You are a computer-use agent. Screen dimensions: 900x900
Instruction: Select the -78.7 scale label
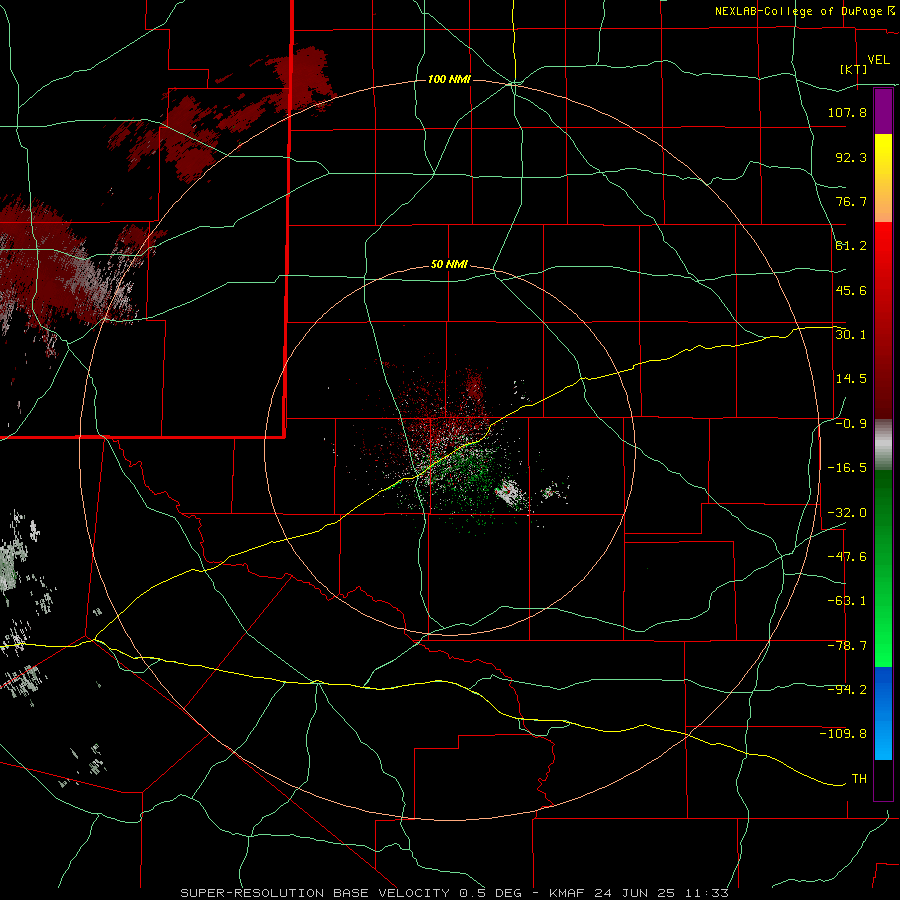(847, 646)
